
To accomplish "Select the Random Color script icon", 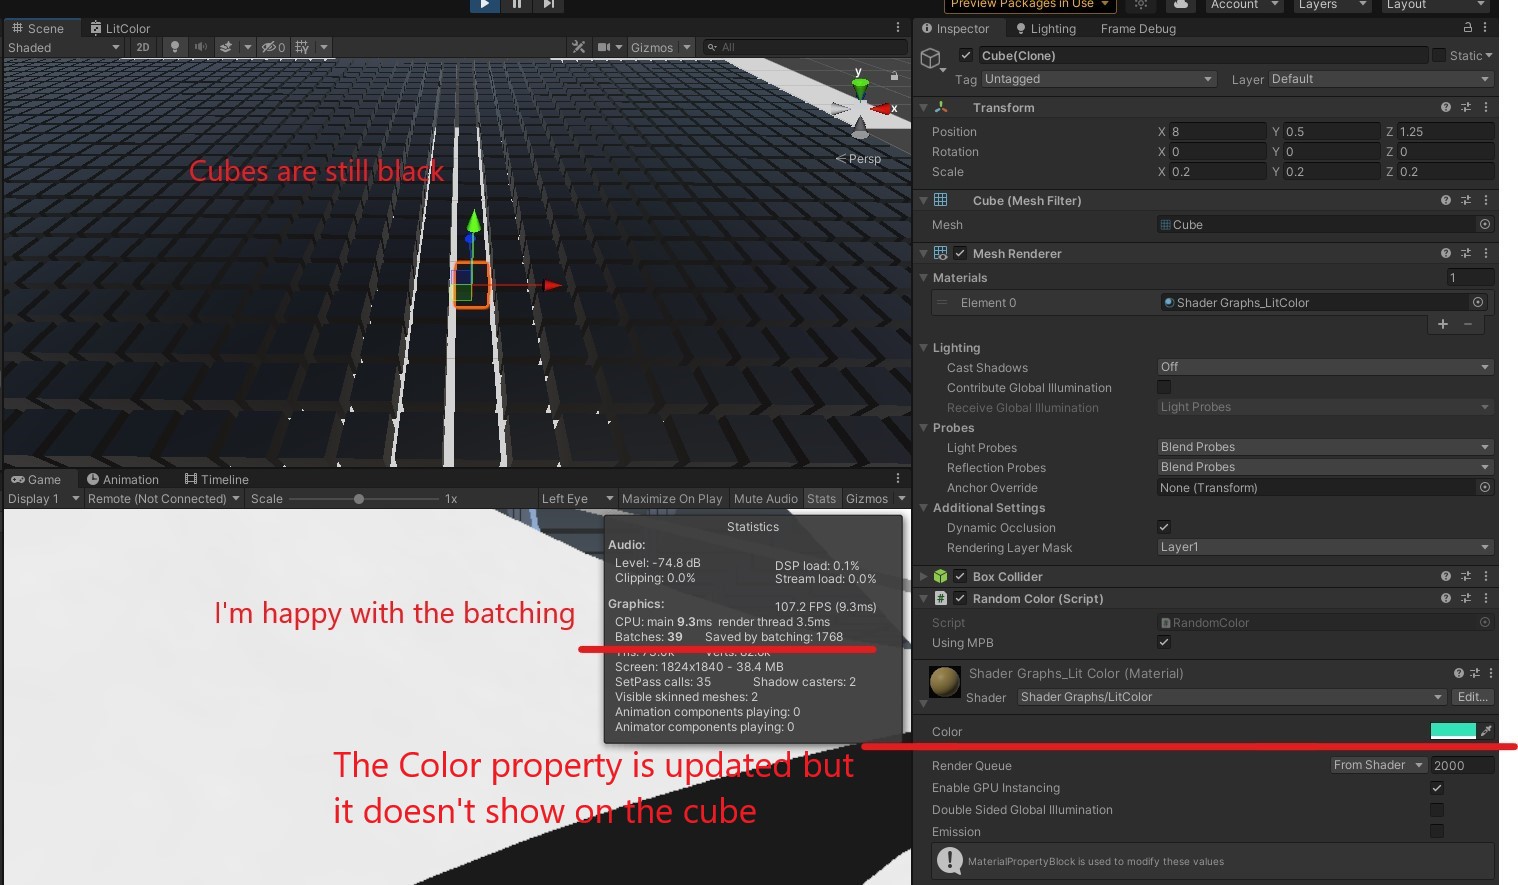I will coord(940,598).
